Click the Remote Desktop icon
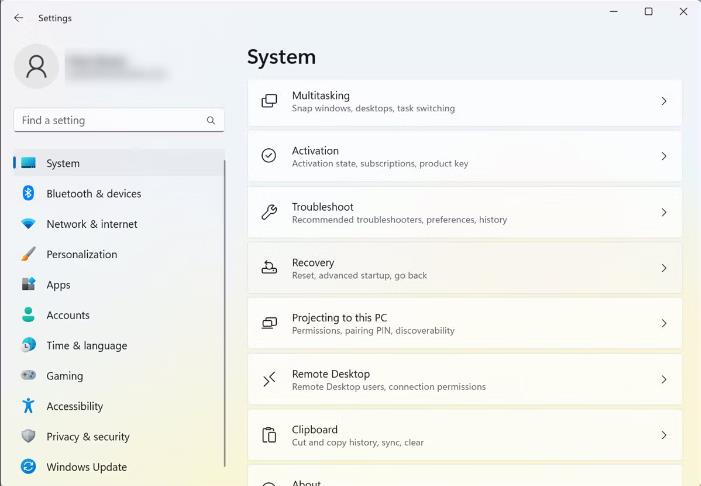The height and width of the screenshot is (486, 701). point(269,380)
